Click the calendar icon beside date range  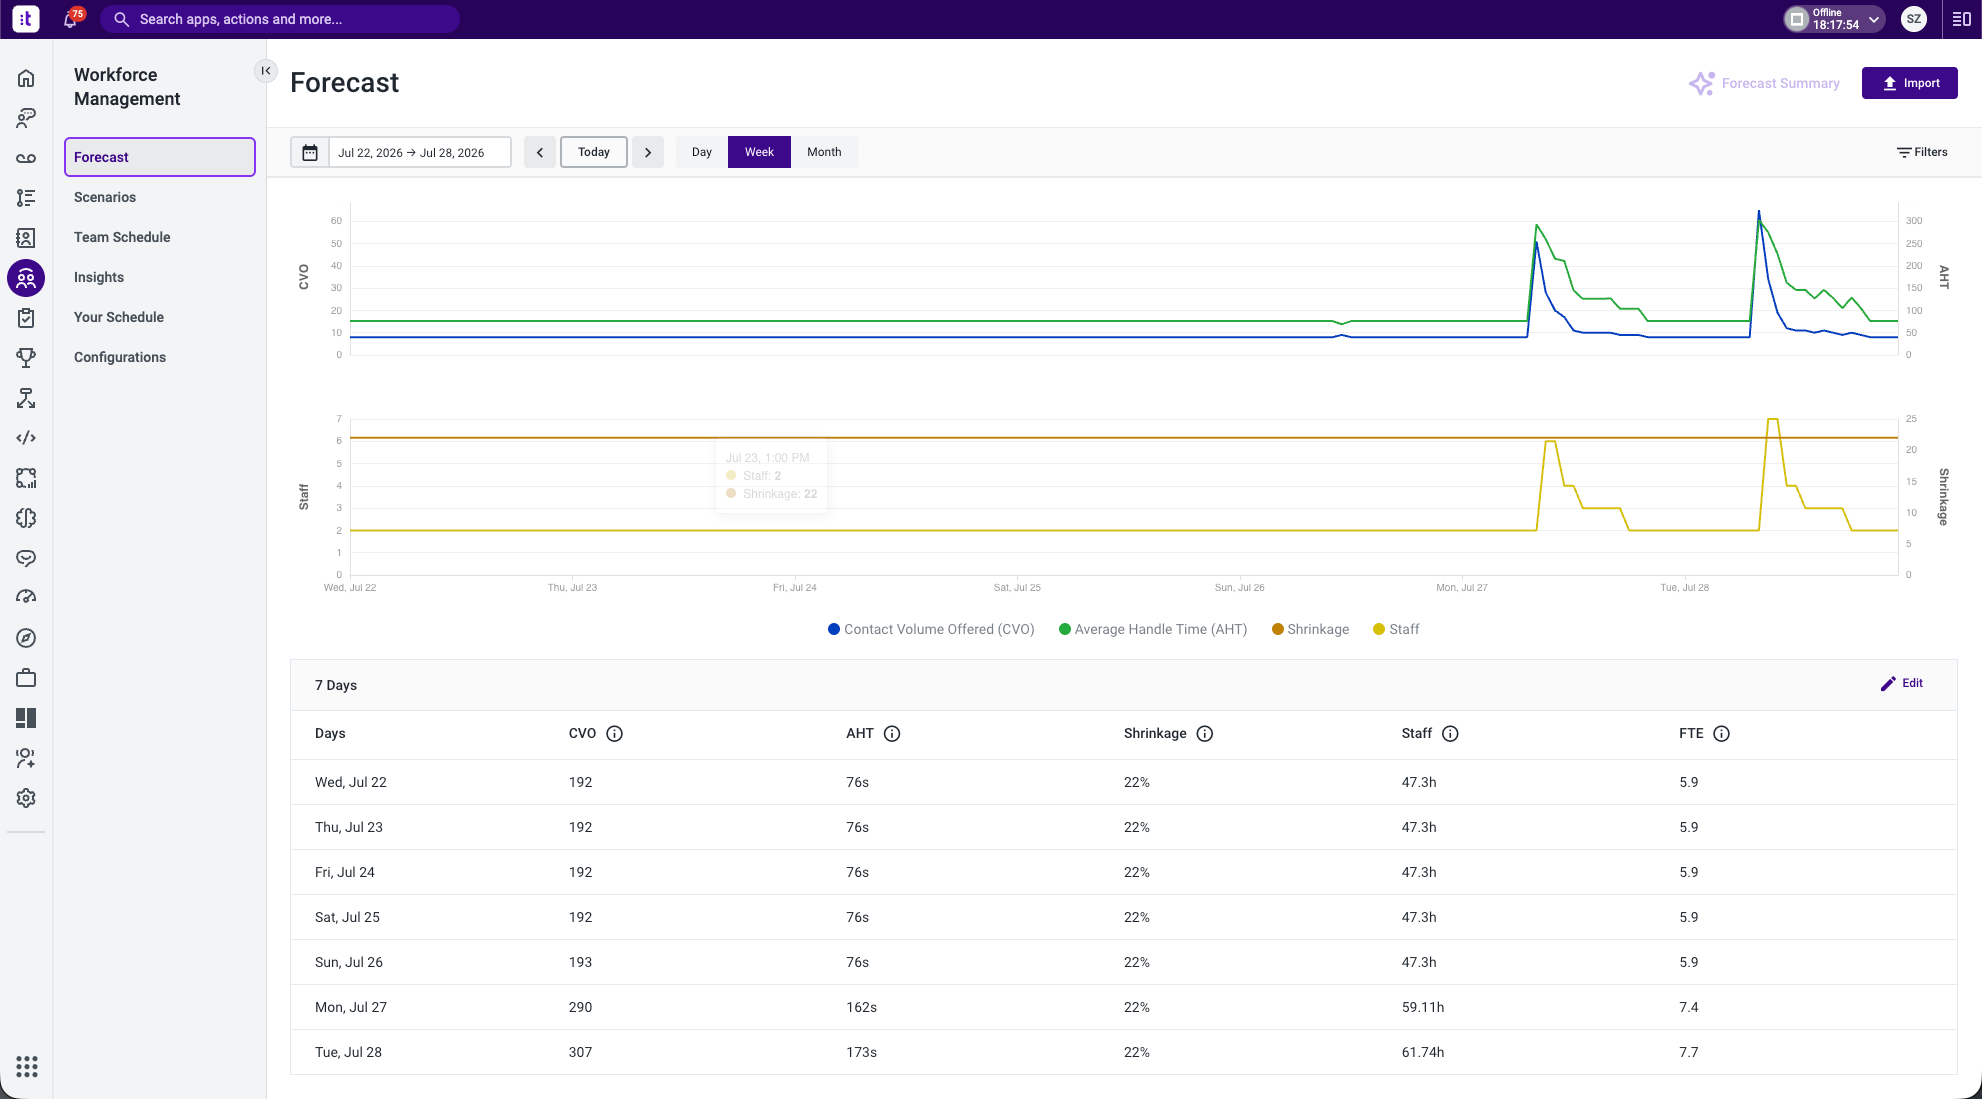[310, 152]
